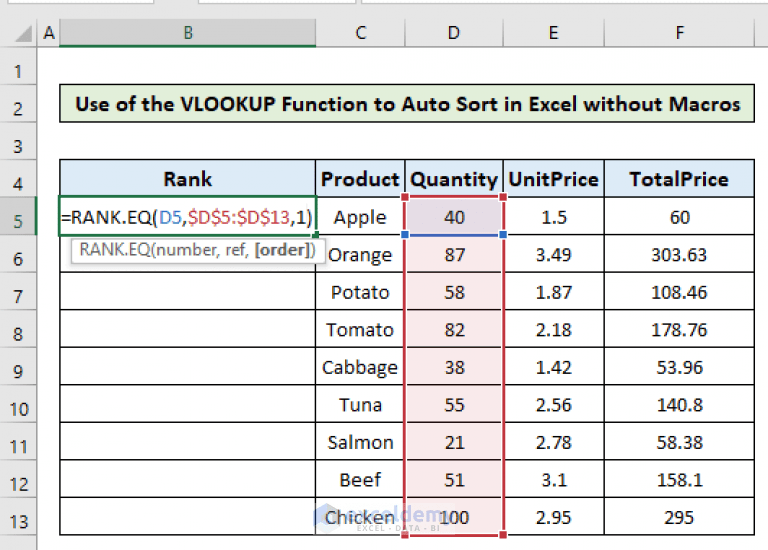Screen dimensions: 768x550
Task: Click quantity cell showing 100
Action: [x=454, y=517]
